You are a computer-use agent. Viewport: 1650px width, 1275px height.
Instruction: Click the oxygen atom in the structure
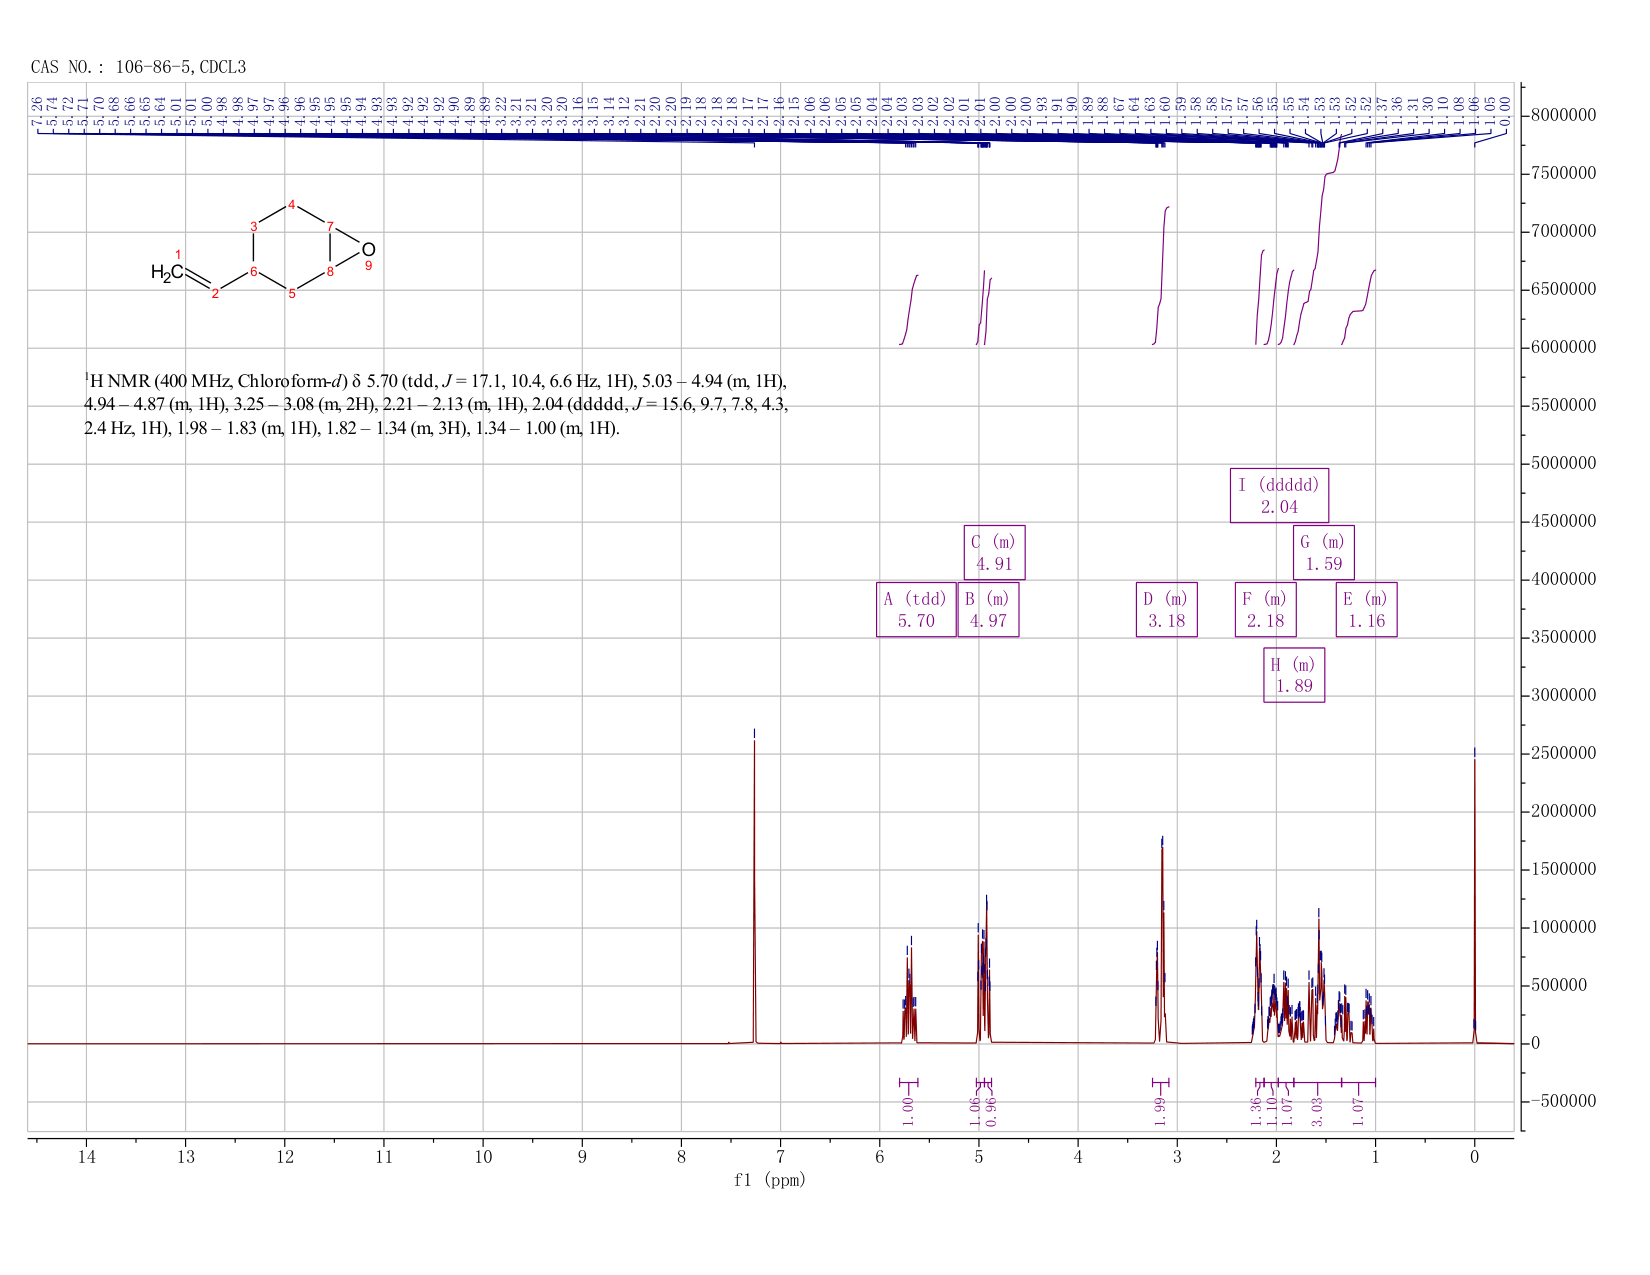pos(368,249)
